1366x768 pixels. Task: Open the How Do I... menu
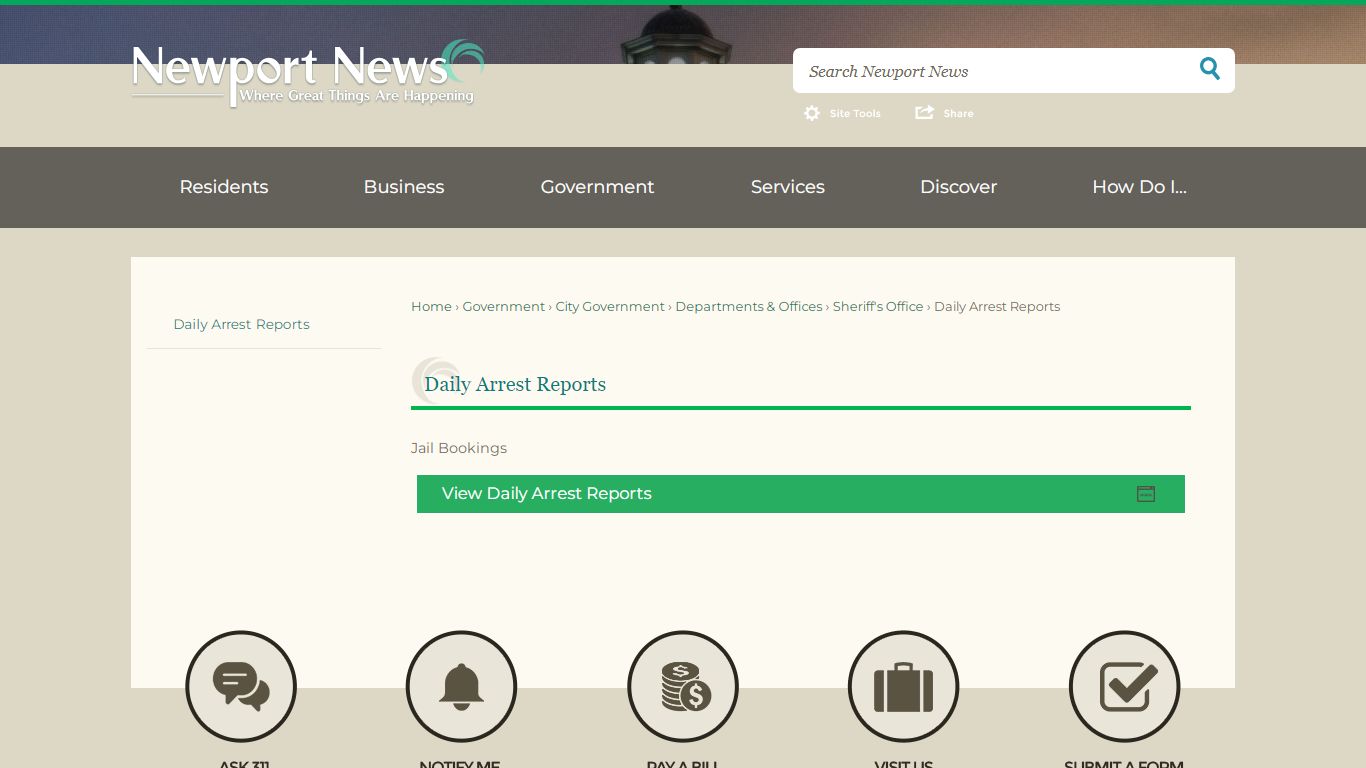coord(1140,187)
